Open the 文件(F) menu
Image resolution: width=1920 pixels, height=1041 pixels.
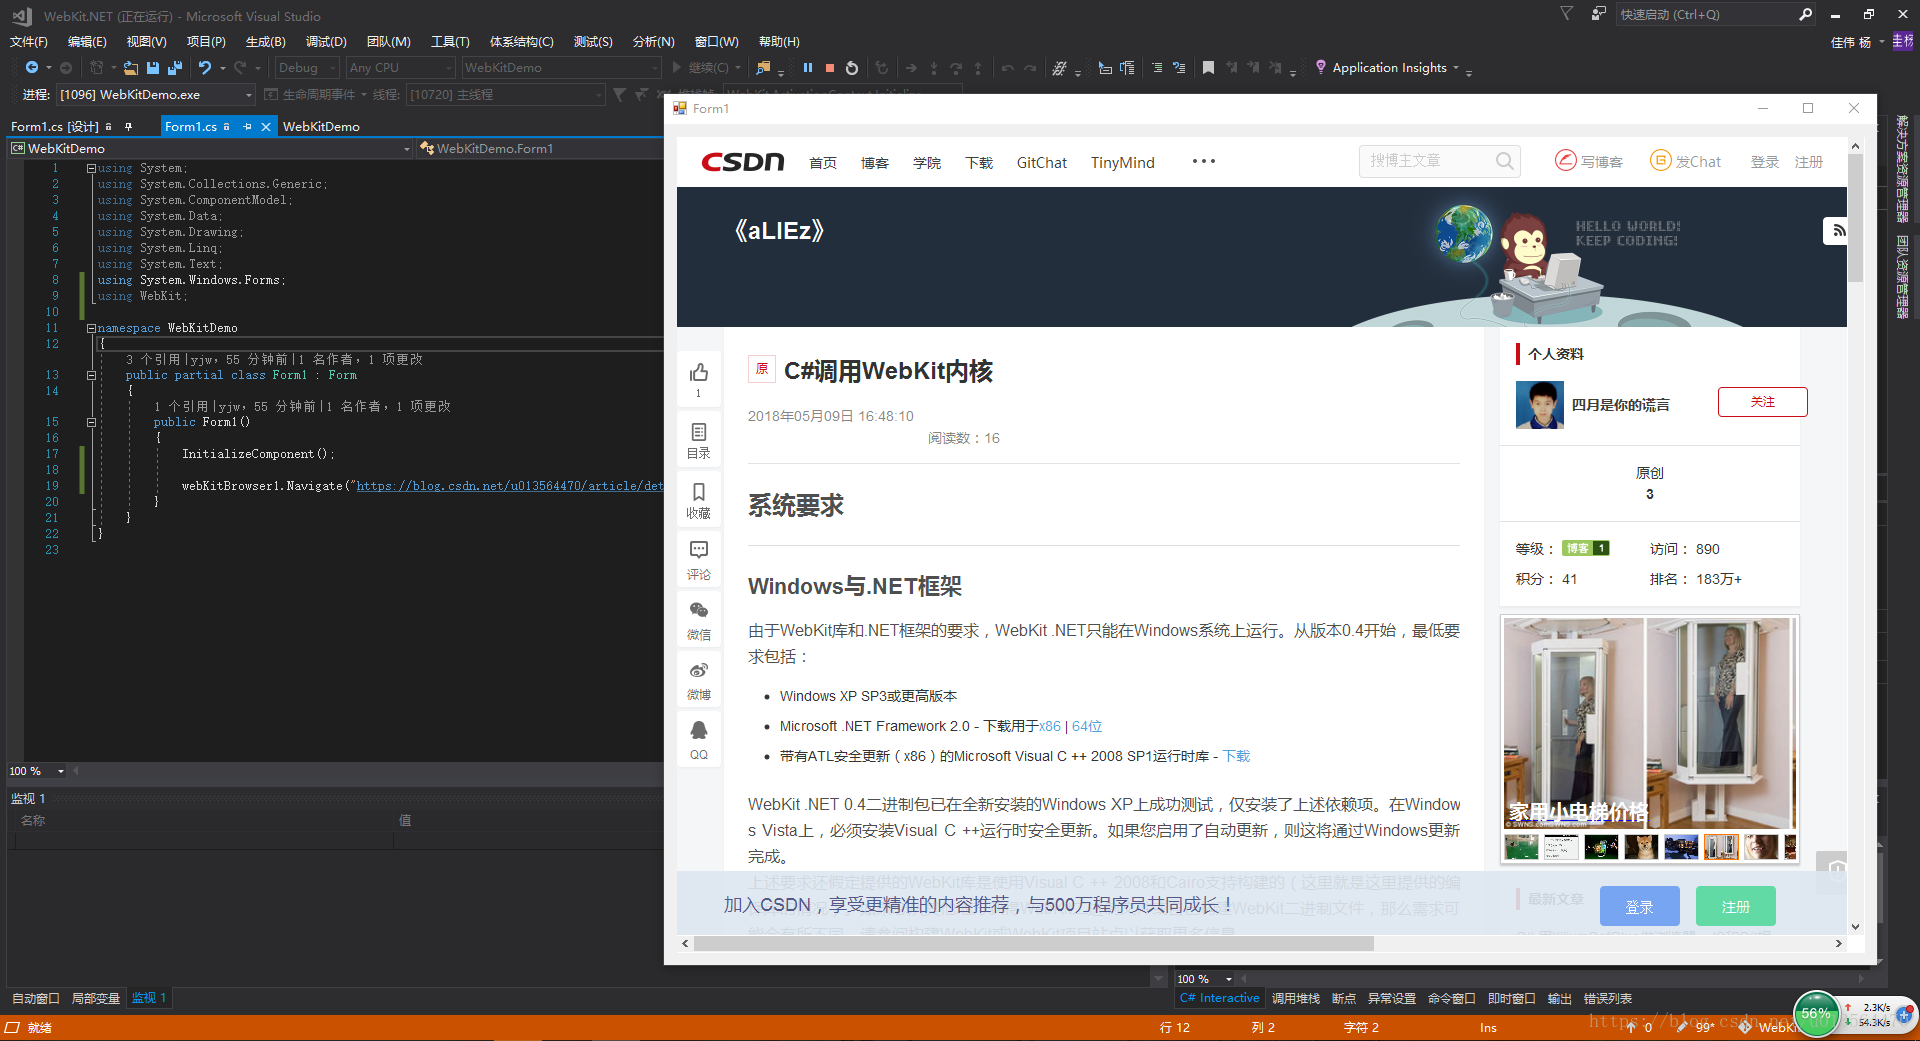[29, 41]
